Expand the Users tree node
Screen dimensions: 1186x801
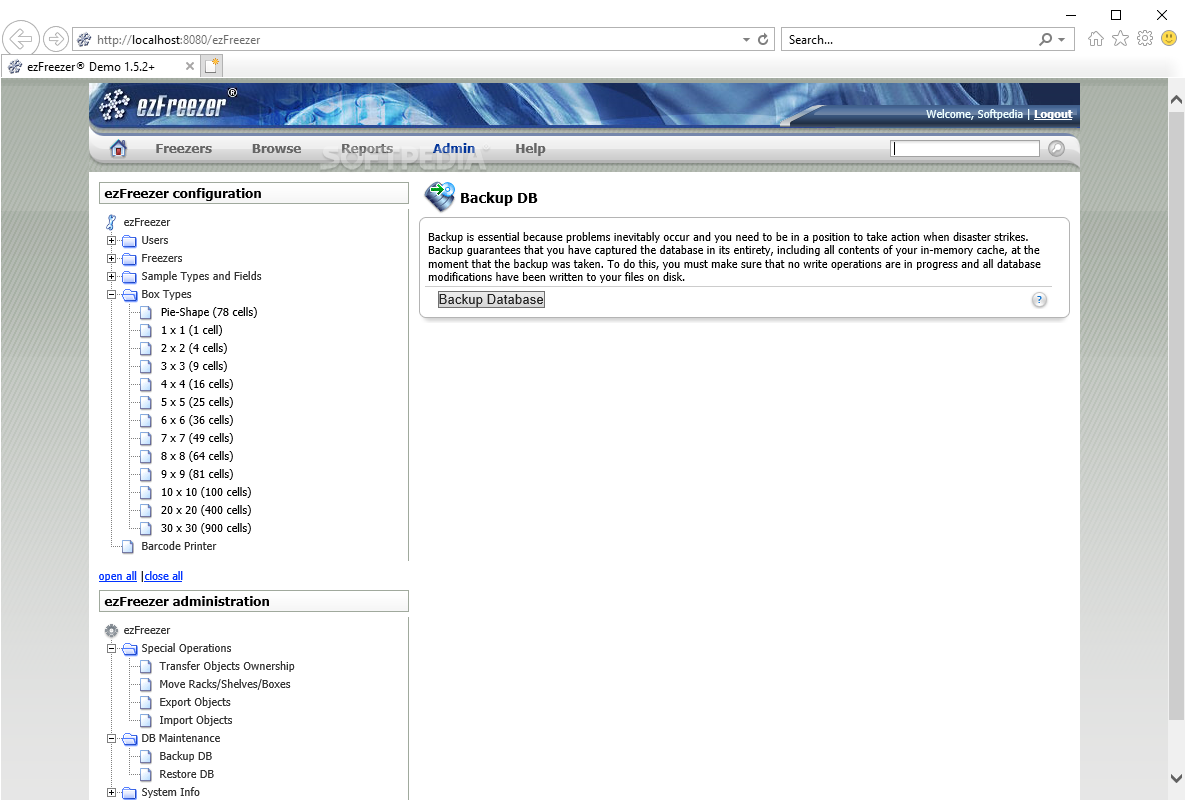click(111, 241)
